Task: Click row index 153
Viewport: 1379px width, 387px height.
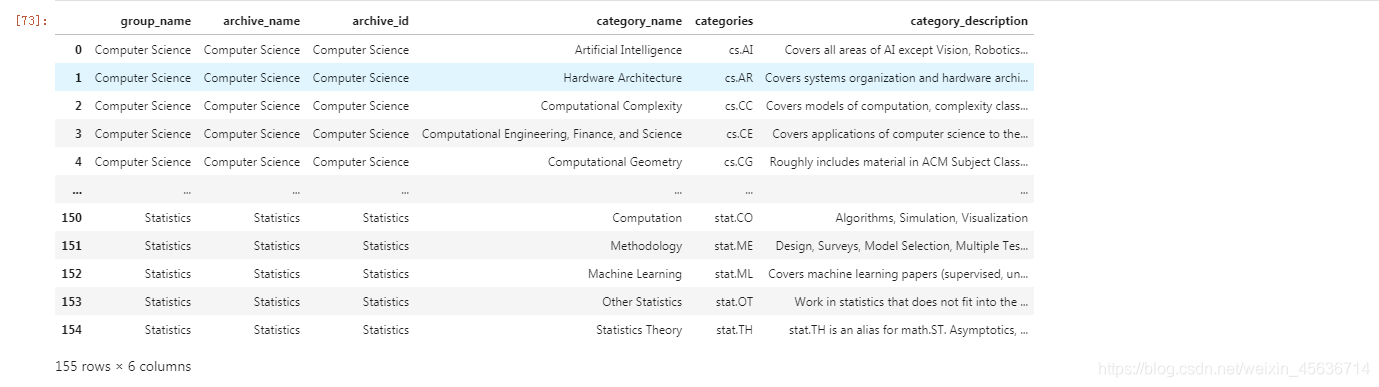Action: (x=72, y=302)
